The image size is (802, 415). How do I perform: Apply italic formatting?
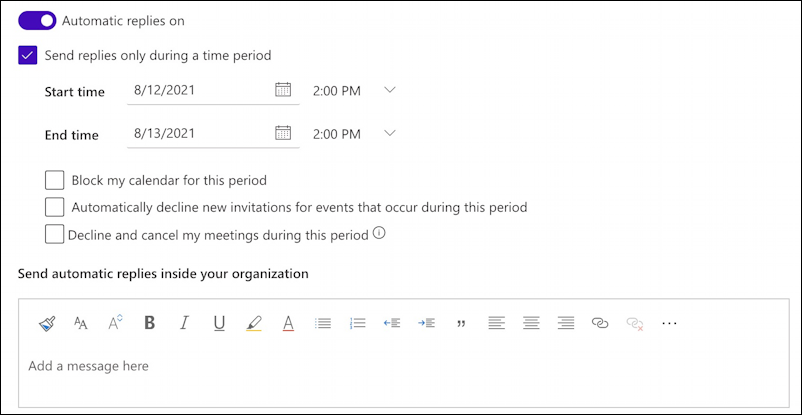click(184, 323)
